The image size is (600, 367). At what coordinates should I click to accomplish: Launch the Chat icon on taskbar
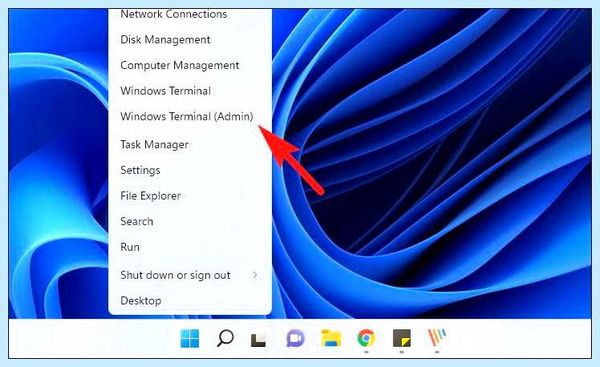pyautogui.click(x=295, y=338)
